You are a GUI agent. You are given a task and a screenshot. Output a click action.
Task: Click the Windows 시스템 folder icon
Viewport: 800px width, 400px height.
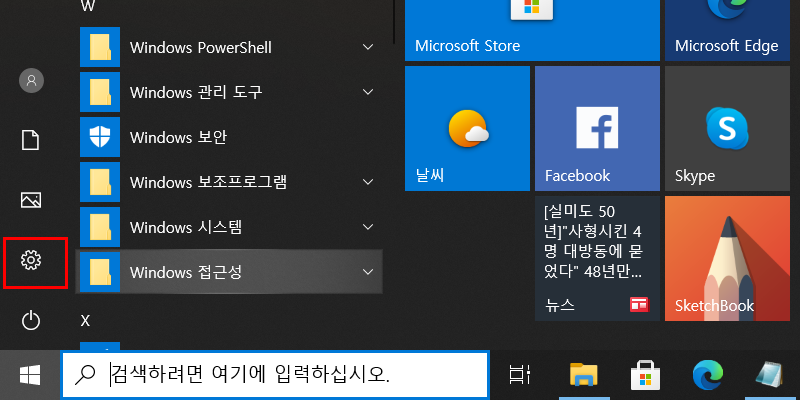coord(100,227)
